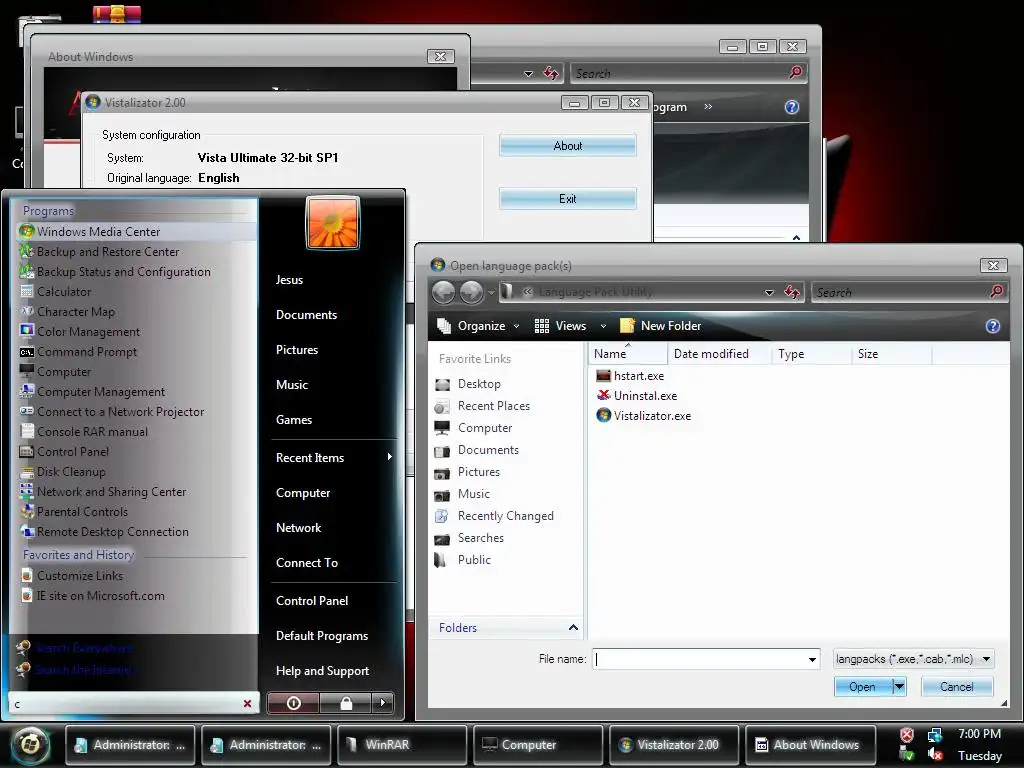Image resolution: width=1024 pixels, height=768 pixels.
Task: Open Default Programs from Start menu
Action: (322, 636)
